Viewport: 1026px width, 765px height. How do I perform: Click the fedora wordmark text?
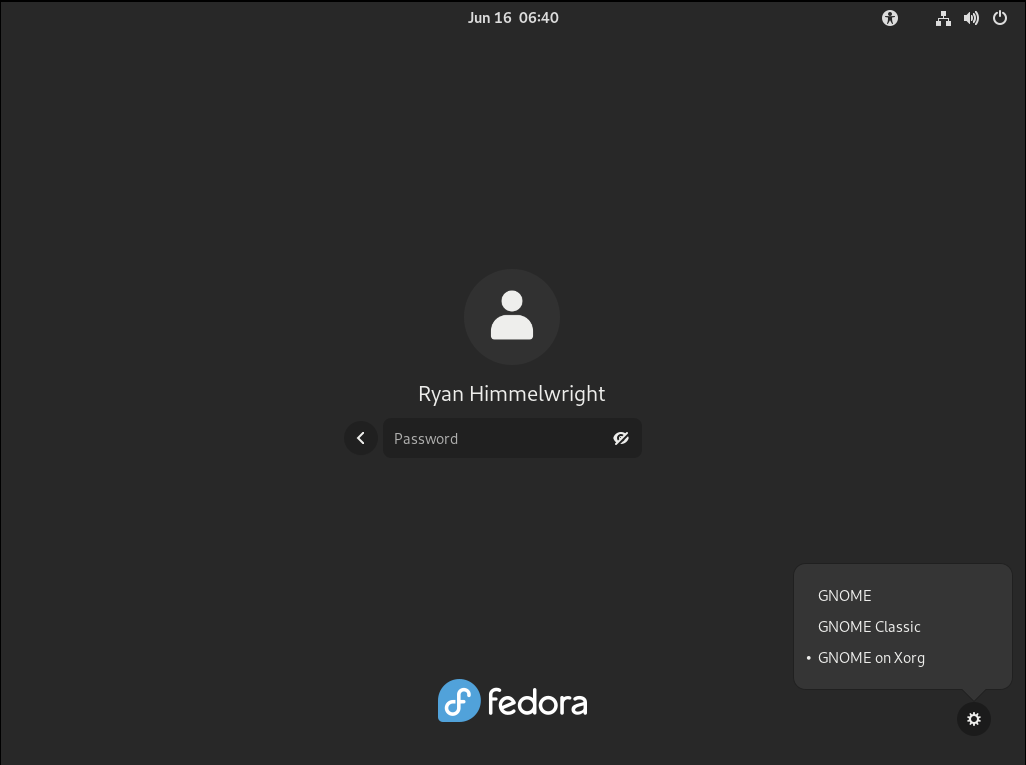537,702
